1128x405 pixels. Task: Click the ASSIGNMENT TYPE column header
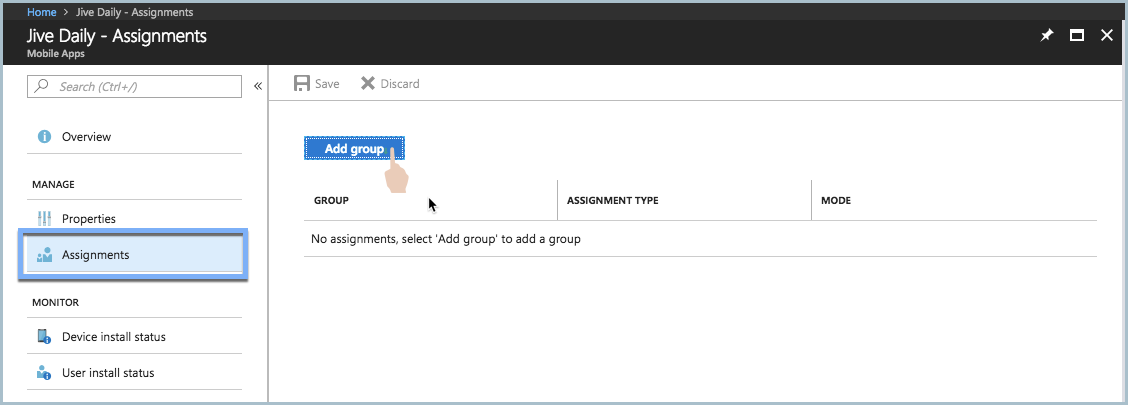pyautogui.click(x=613, y=201)
